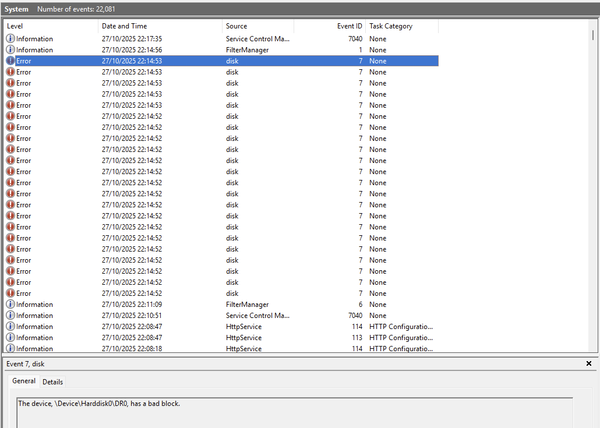Viewport: 600px width, 428px height.
Task: Click the Information icon on the 22:08:18 HttpService row
Action: [11, 349]
